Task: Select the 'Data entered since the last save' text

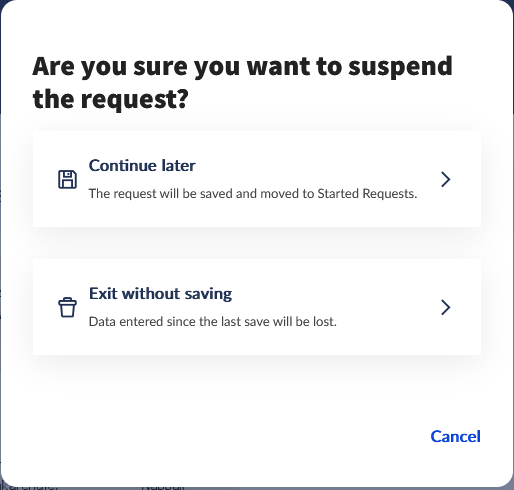Action: 213,322
